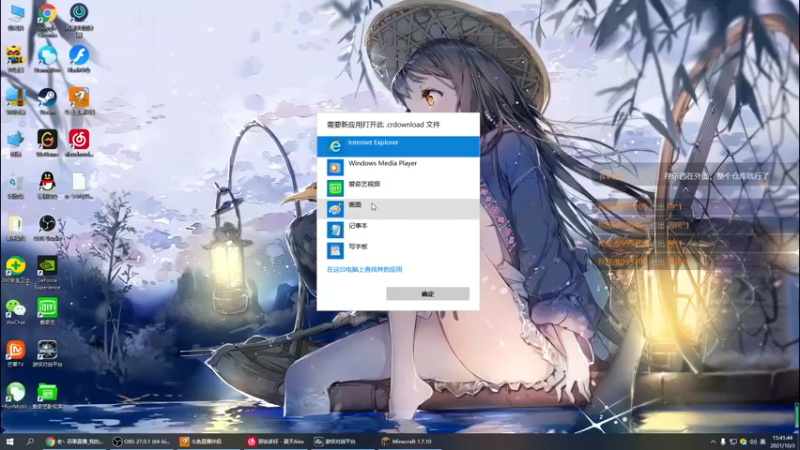800x450 pixels.
Task: Switch to the orange live-stream taskbar window
Action: 208,441
